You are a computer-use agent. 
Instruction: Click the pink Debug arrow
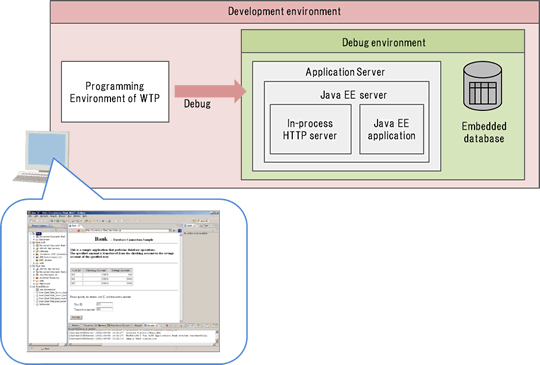(x=211, y=91)
